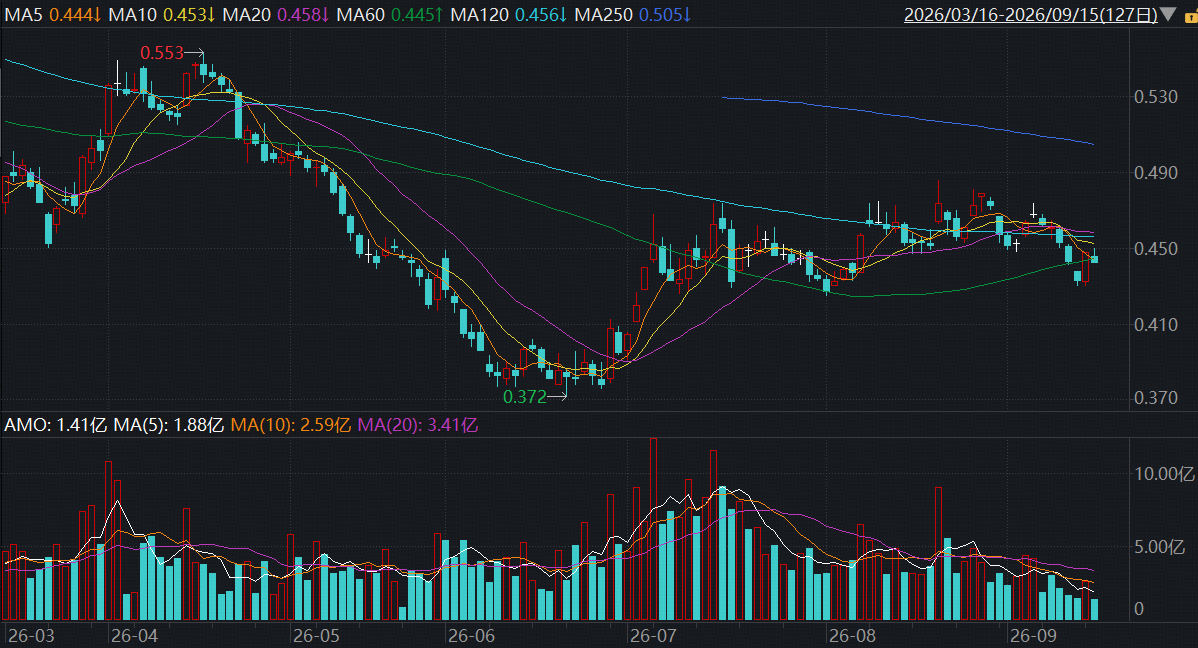Click the MA60 0.445 indicator label
Screen dimensions: 1198x648
390,15
